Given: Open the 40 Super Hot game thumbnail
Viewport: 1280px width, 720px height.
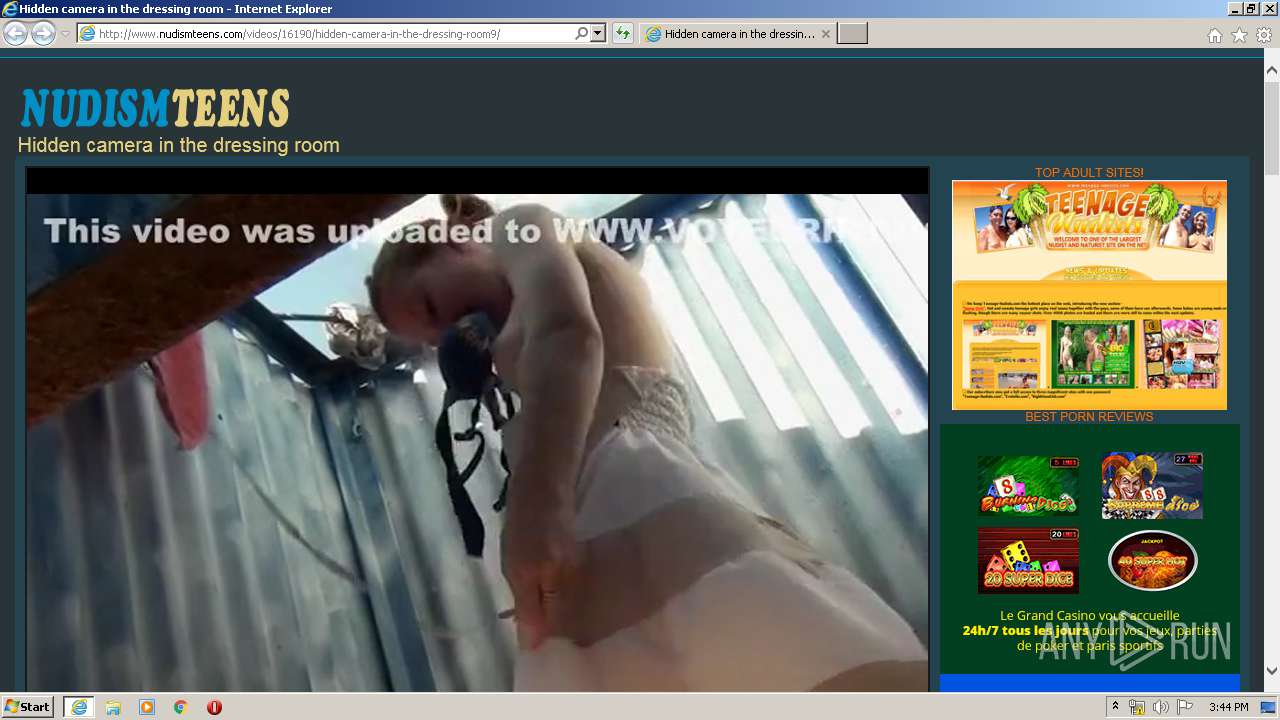Looking at the screenshot, I should tap(1153, 561).
